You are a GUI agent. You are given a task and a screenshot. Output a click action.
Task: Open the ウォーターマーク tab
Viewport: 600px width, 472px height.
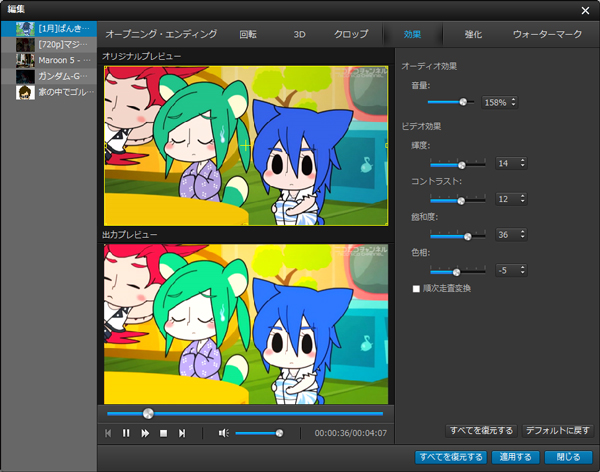[x=547, y=34]
